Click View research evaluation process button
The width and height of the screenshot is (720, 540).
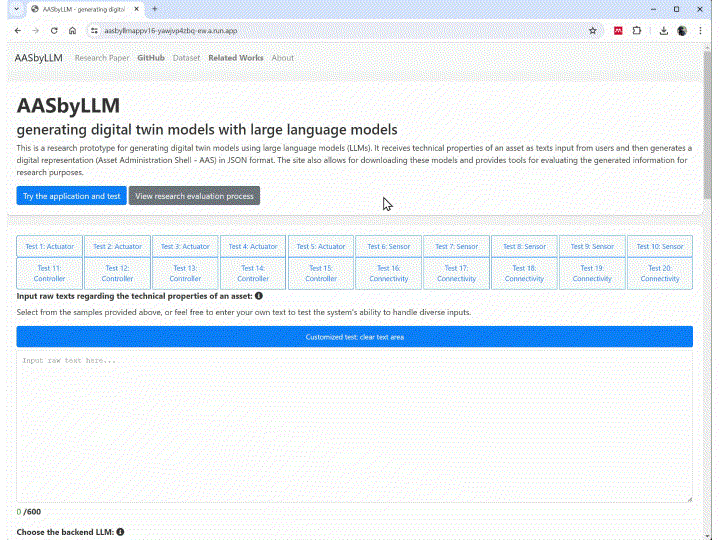click(194, 196)
